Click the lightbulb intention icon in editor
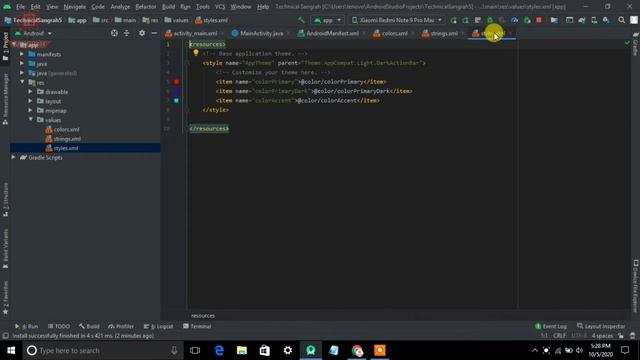The height and width of the screenshot is (360, 640). [196, 53]
